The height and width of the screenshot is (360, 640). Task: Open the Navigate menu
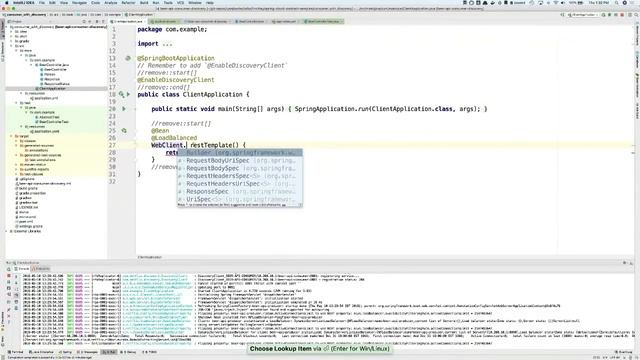click(79, 2)
